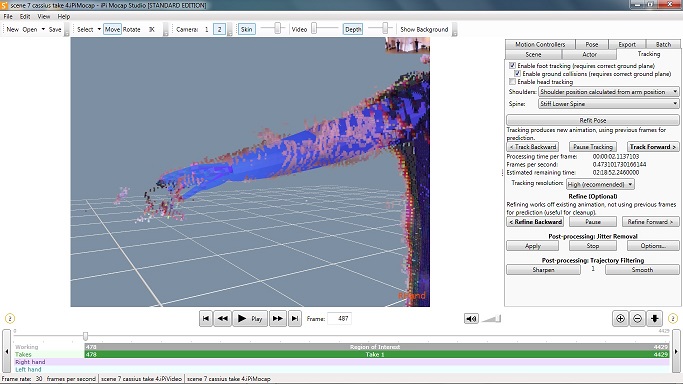Click the right circled 2 marker icon
Image resolution: width=683 pixels, height=384 pixels.
(x=673, y=319)
